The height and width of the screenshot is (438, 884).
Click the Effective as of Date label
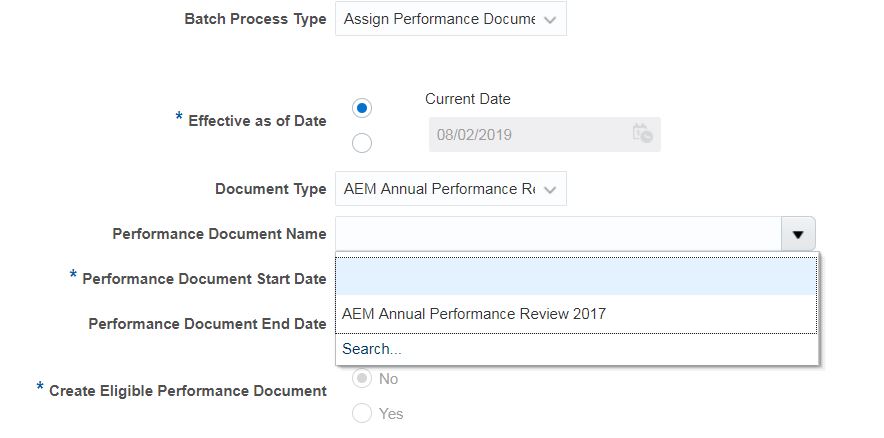click(257, 121)
